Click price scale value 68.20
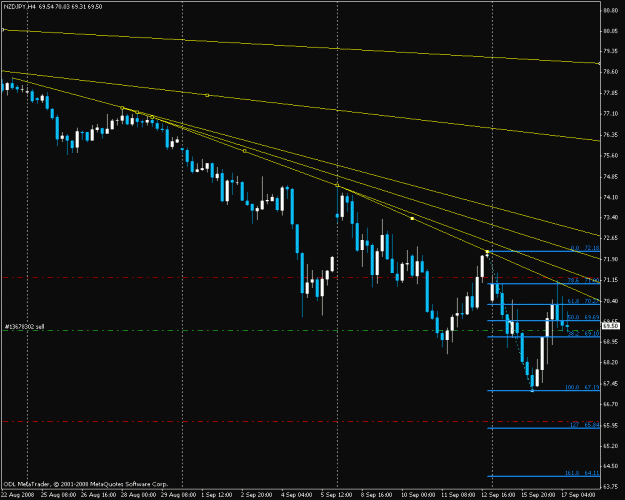 click(611, 362)
